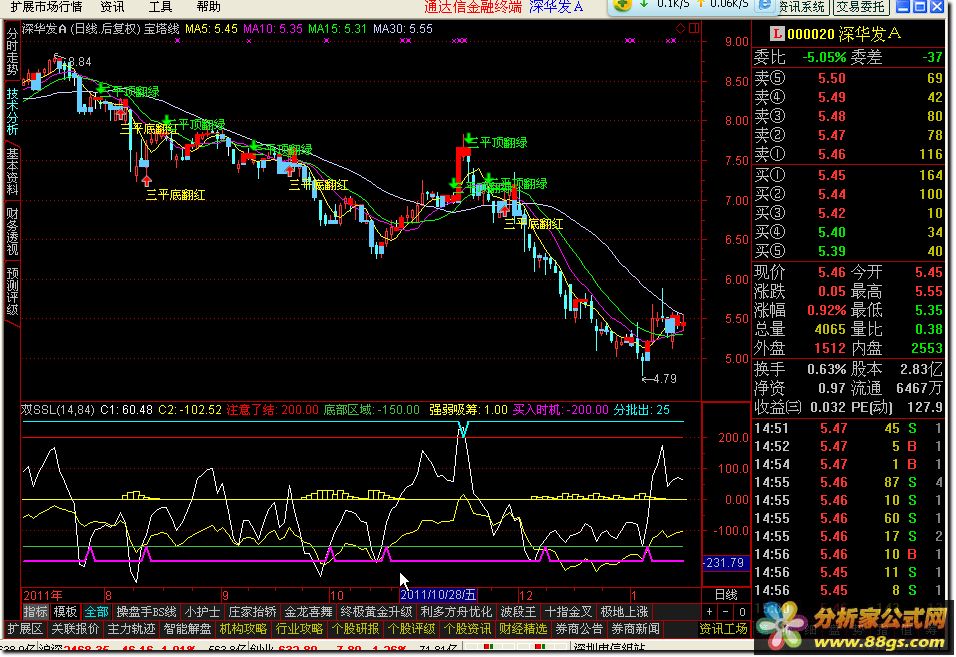Apply the 极地上涨 indicator
The height and width of the screenshot is (657, 956).
pyautogui.click(x=624, y=611)
